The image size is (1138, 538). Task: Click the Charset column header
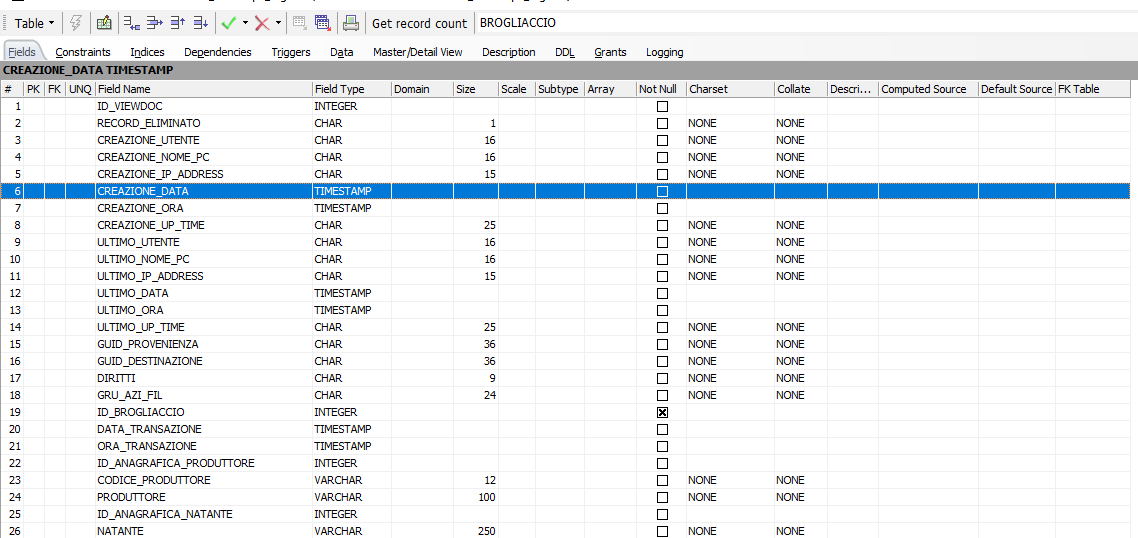tap(730, 89)
